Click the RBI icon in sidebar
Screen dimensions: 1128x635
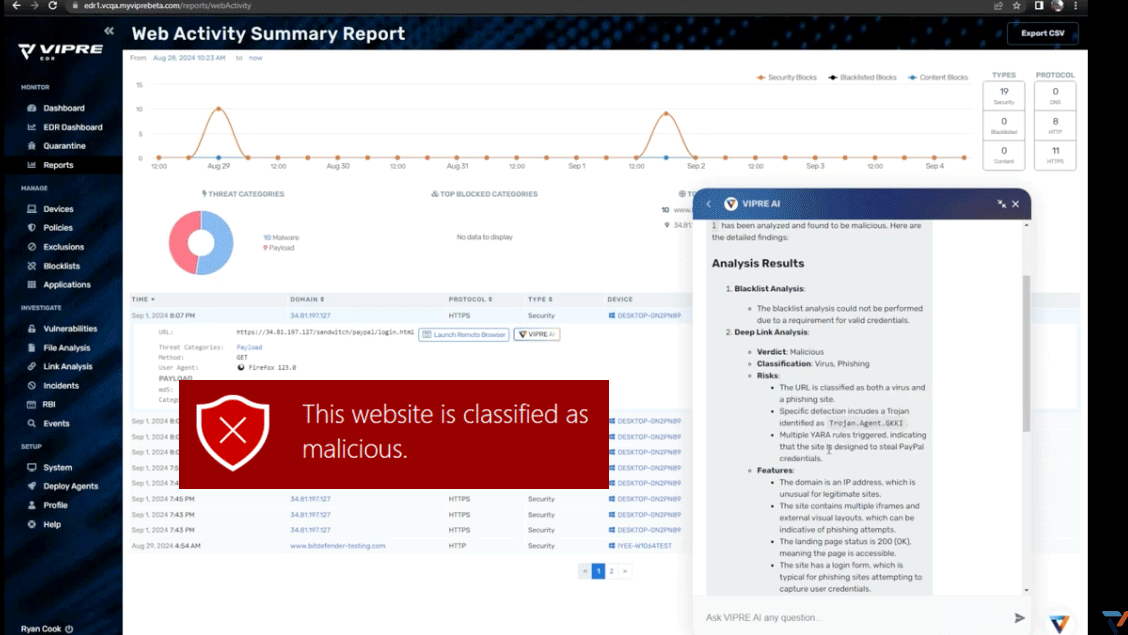coord(32,405)
